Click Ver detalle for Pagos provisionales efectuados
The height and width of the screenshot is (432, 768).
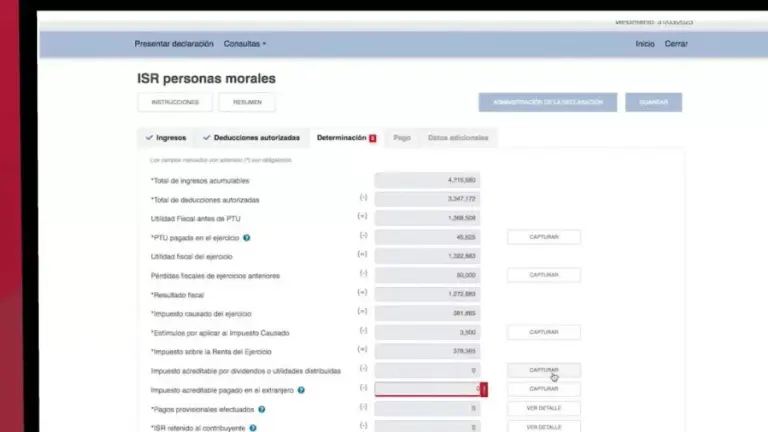pyautogui.click(x=543, y=409)
